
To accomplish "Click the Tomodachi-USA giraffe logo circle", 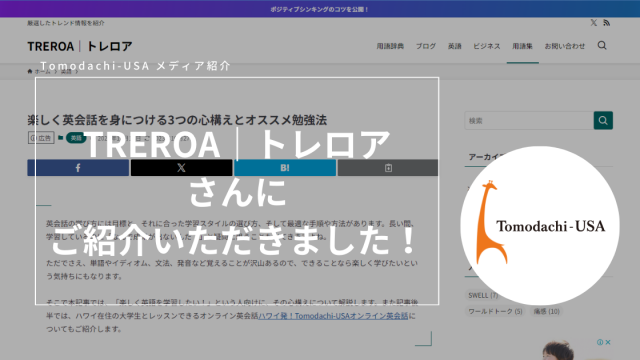I will 540,225.
